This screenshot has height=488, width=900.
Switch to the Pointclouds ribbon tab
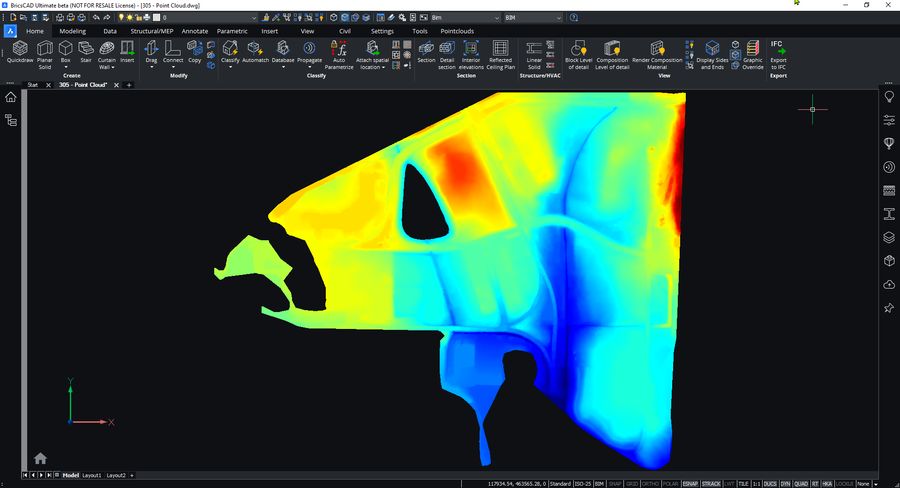457,31
